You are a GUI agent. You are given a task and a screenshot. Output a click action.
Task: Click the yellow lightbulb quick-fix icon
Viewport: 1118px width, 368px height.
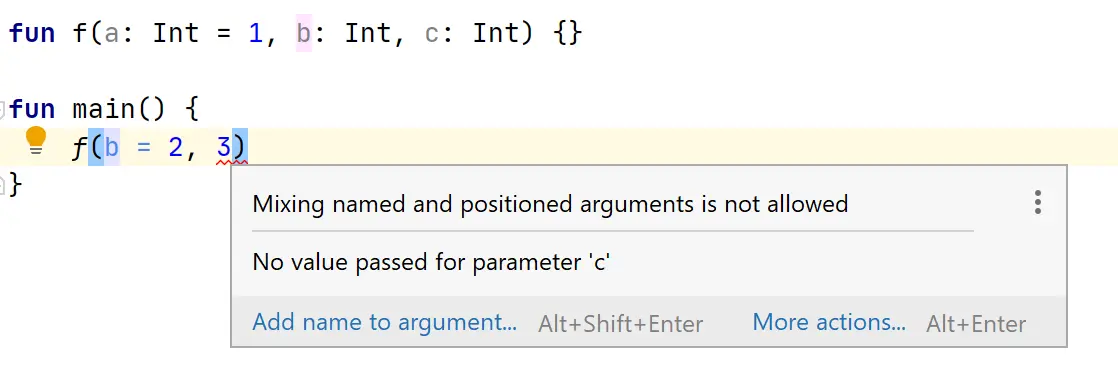pyautogui.click(x=36, y=141)
